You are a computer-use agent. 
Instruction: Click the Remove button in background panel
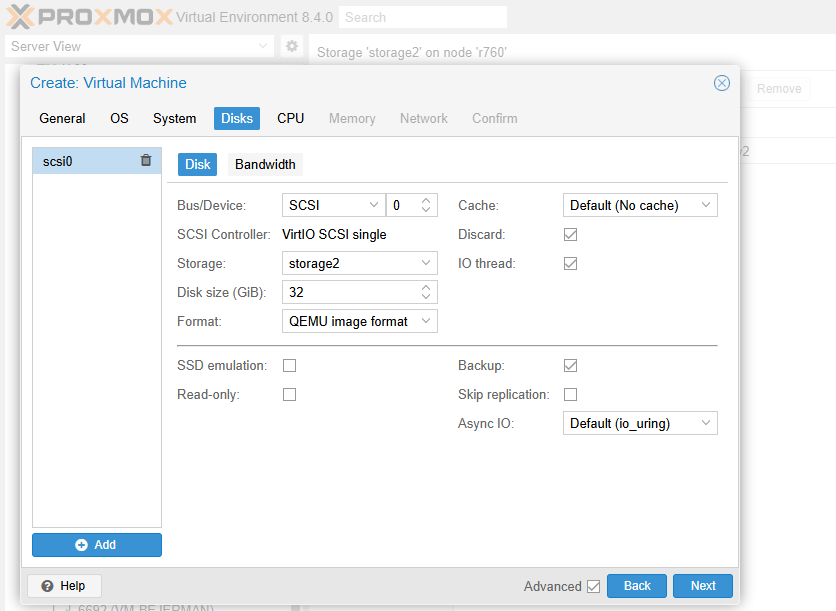point(779,89)
